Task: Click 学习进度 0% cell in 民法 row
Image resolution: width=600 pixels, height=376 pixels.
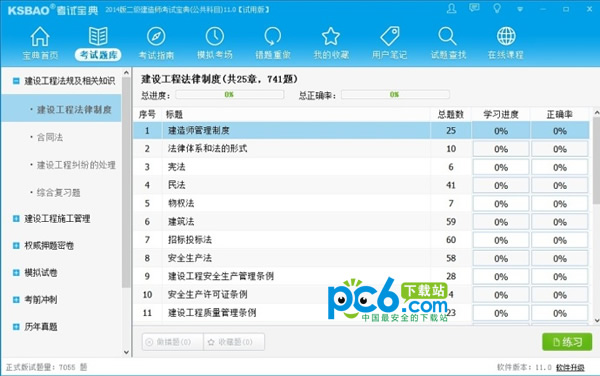Action: pos(501,186)
